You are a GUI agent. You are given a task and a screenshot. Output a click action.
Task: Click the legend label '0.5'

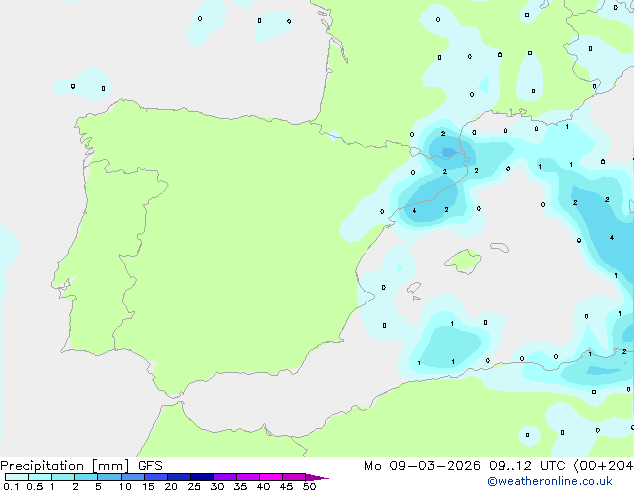[x=35, y=486]
